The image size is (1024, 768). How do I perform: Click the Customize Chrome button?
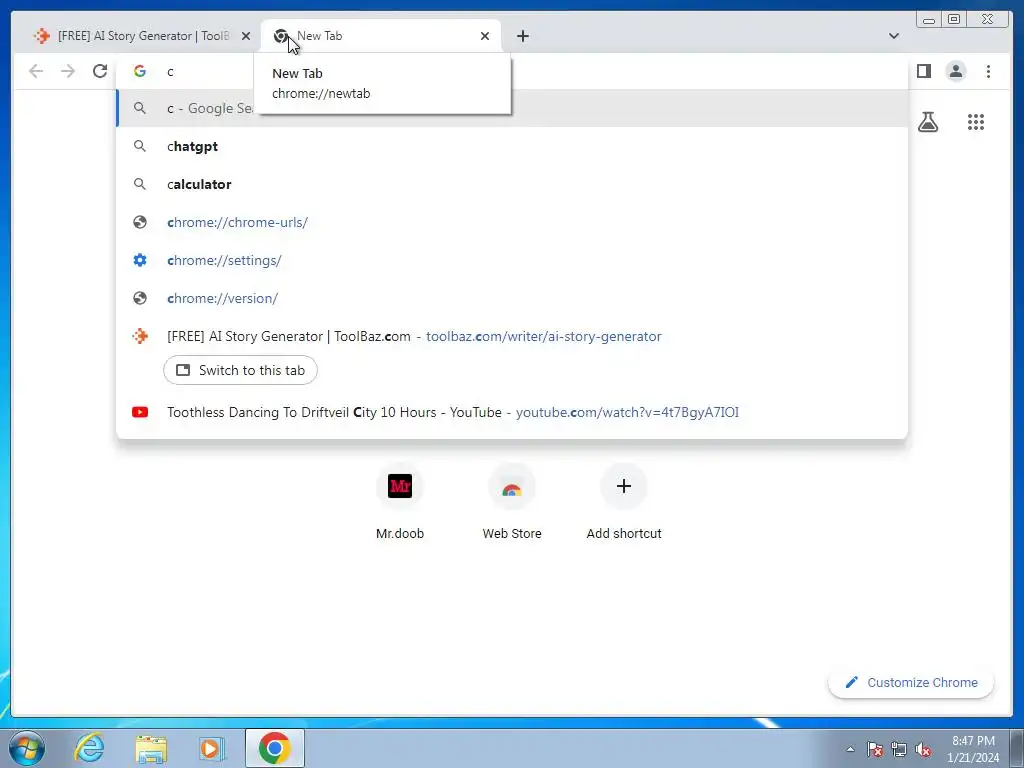coord(911,682)
